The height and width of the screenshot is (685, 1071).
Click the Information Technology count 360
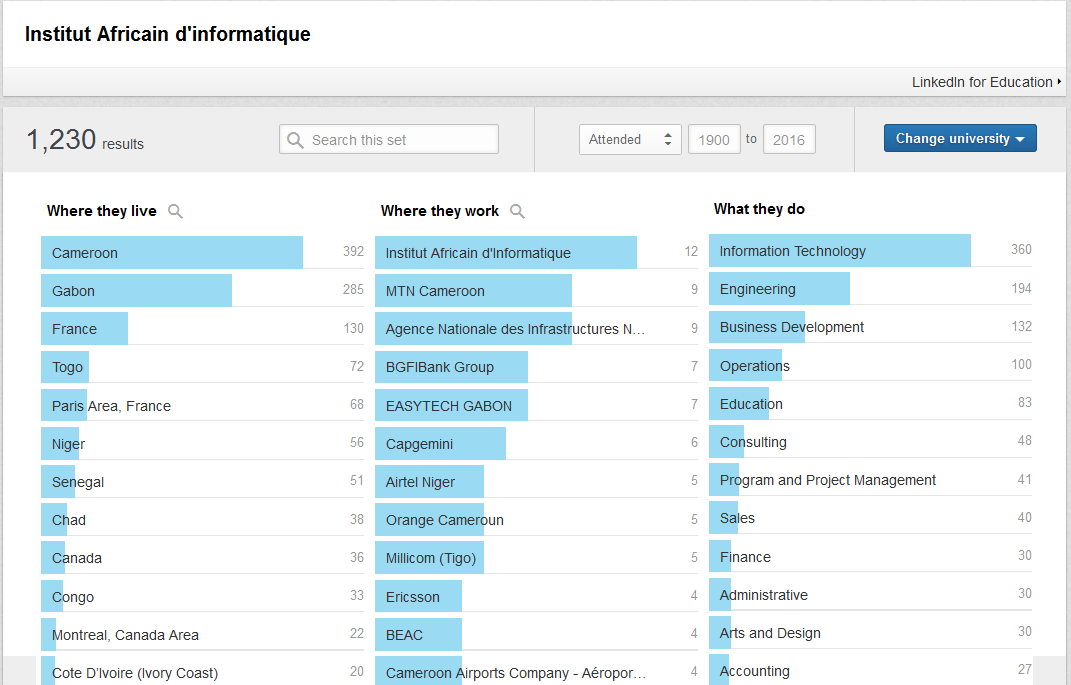[x=1021, y=249]
